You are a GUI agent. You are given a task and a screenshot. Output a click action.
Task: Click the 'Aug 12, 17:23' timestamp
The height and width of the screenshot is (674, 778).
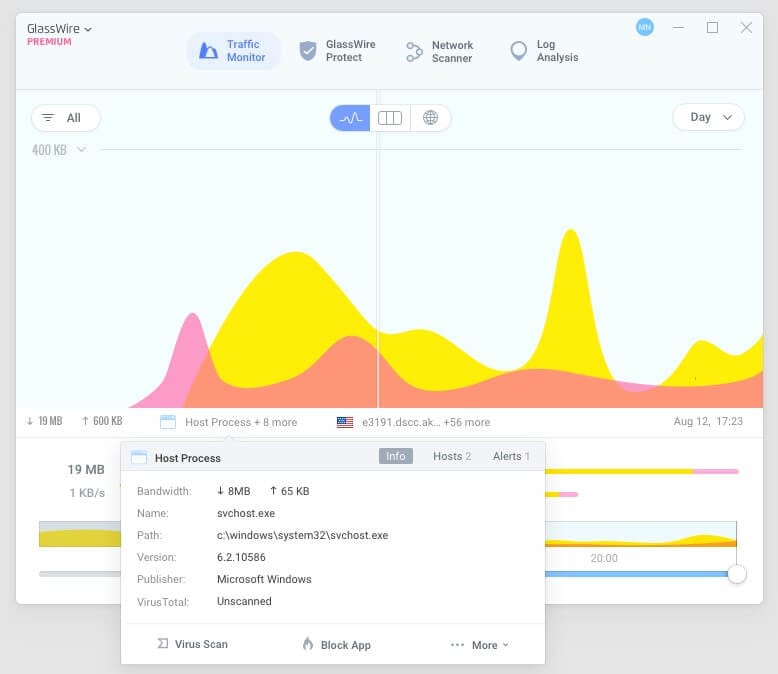(708, 421)
